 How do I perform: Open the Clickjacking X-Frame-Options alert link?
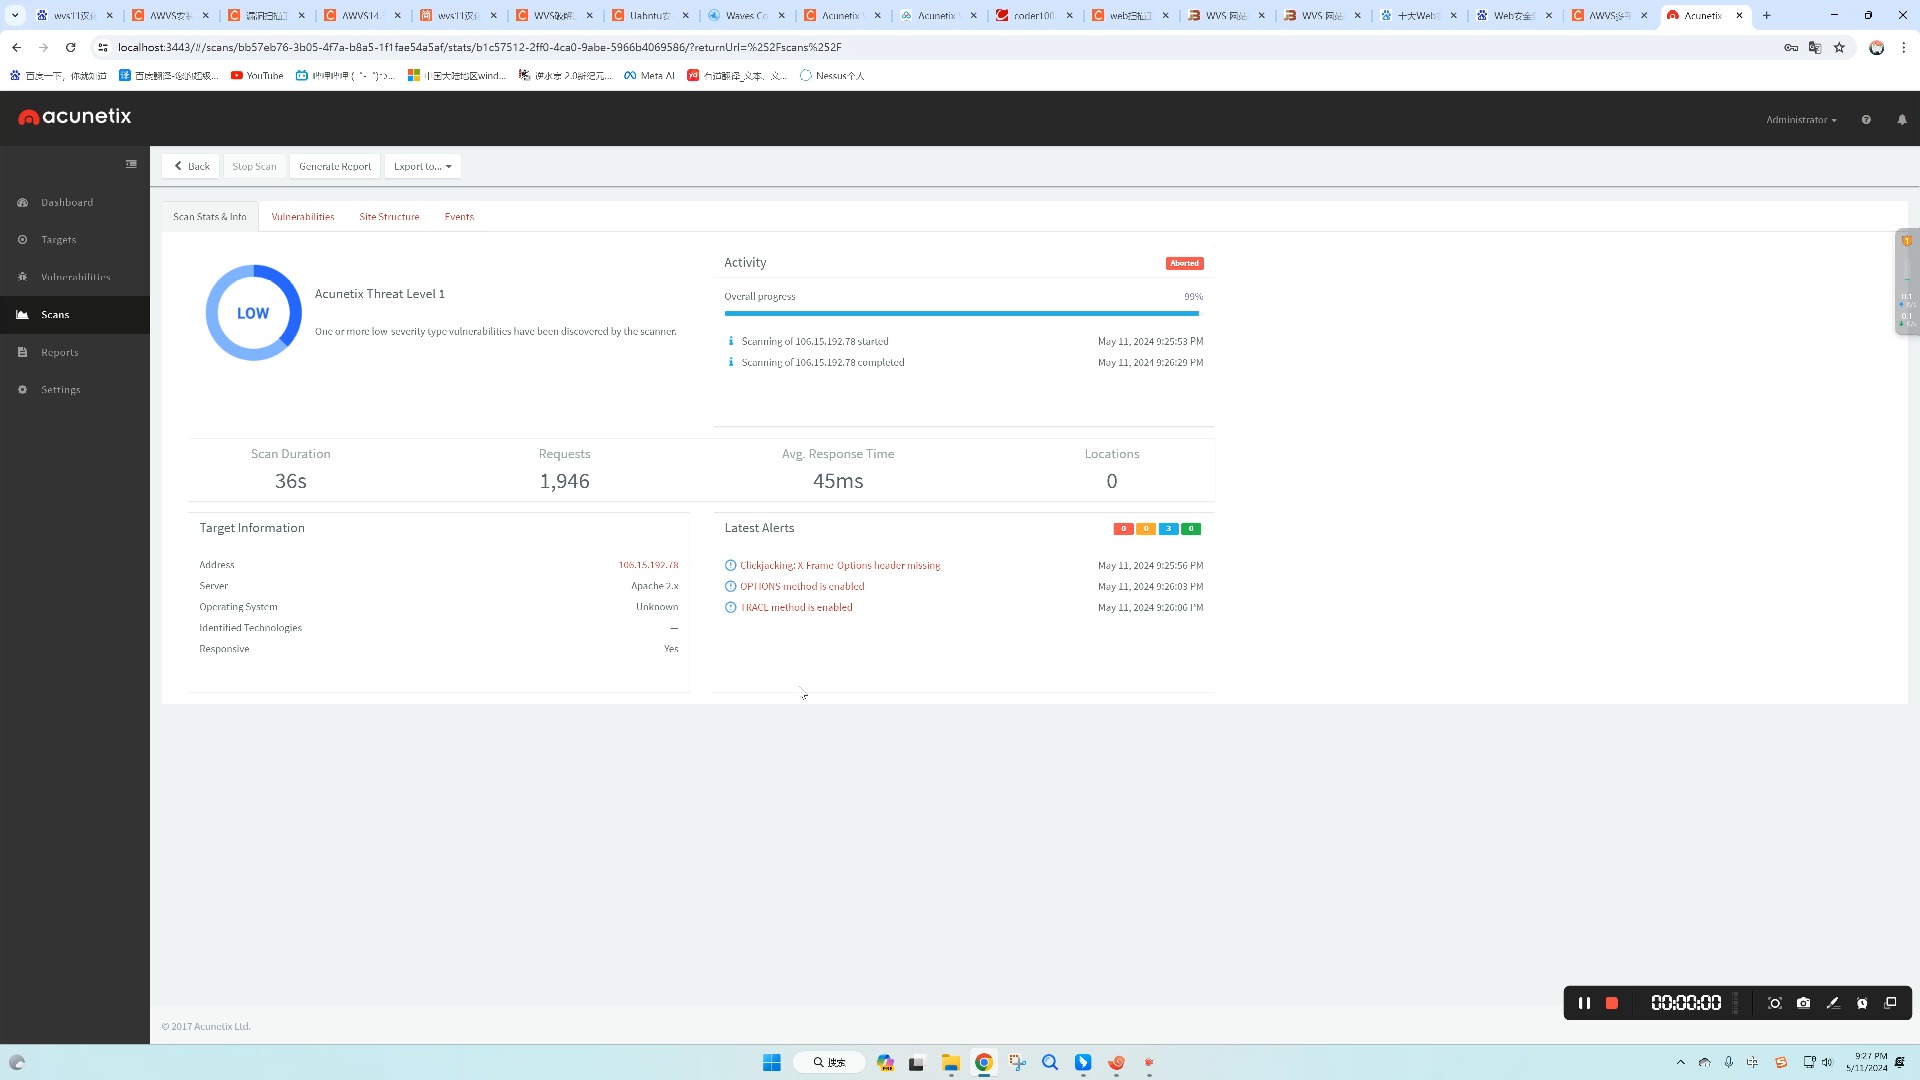[x=839, y=566]
